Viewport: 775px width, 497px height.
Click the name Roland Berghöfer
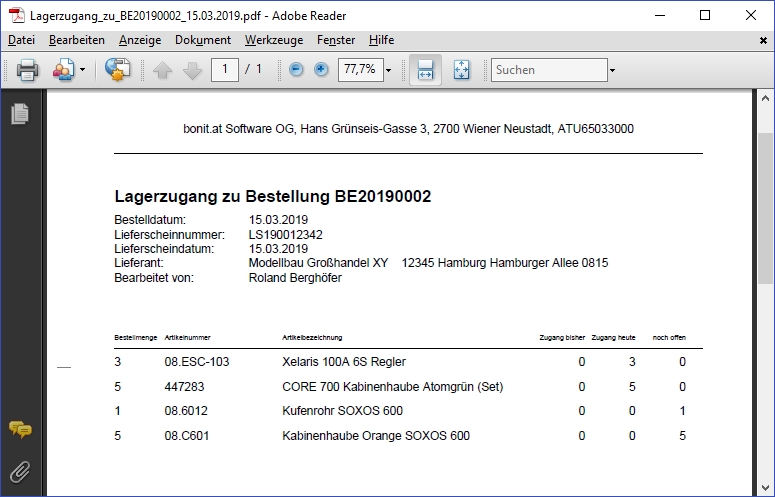tap(295, 278)
